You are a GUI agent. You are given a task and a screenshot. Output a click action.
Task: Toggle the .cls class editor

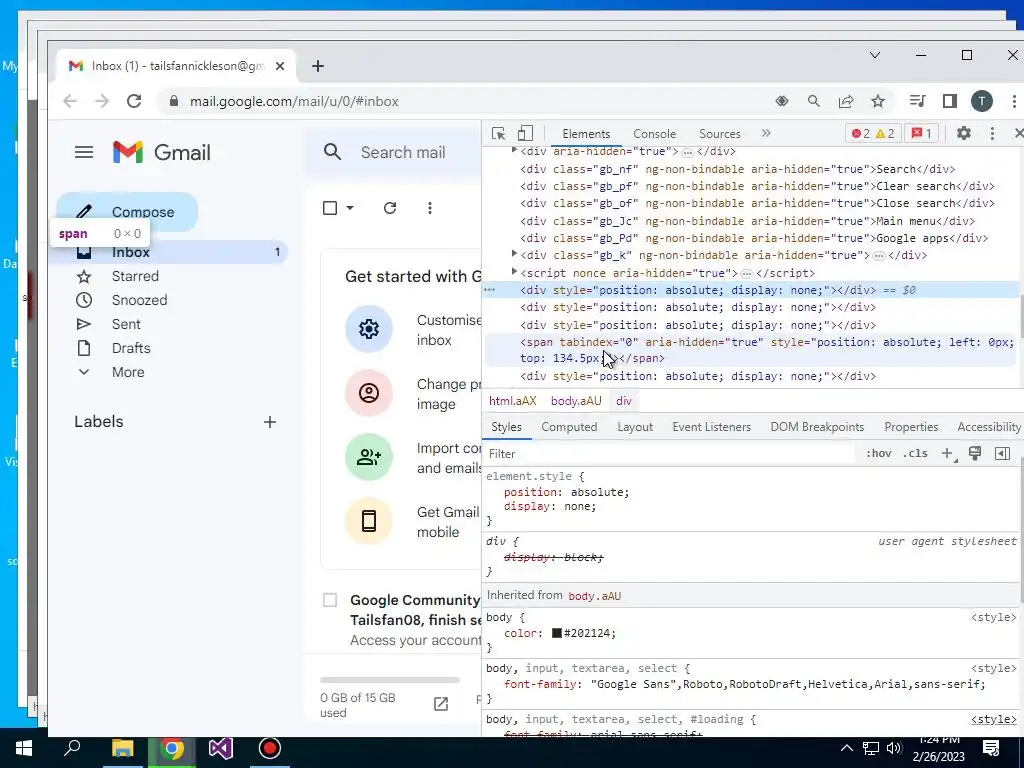click(x=915, y=454)
